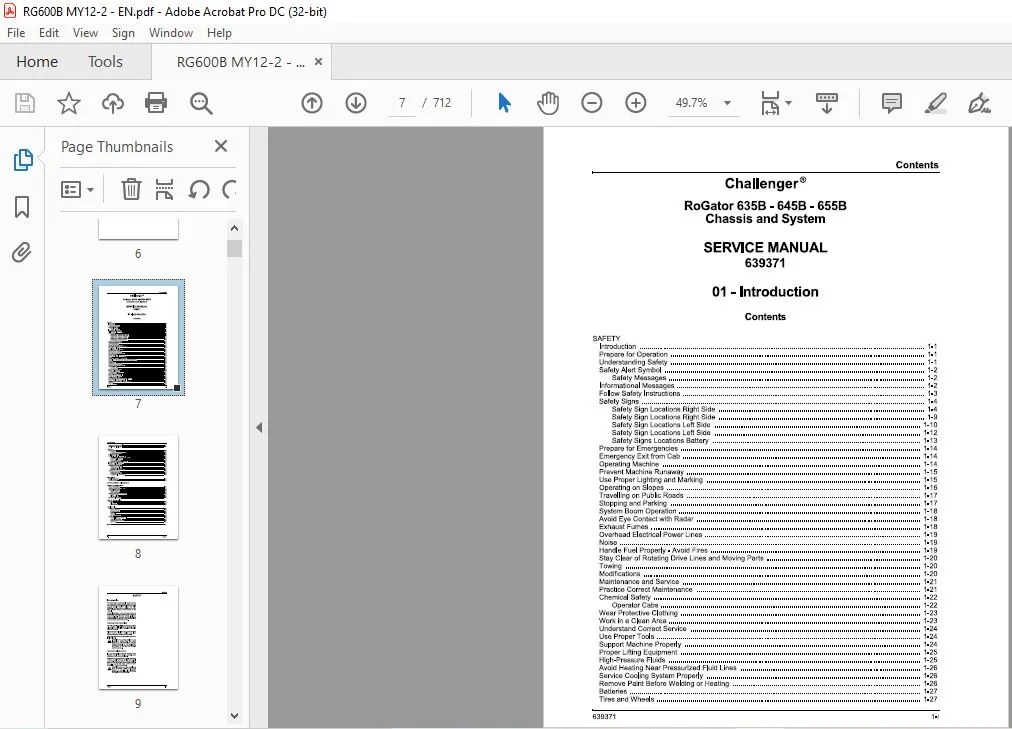Switch to the Tools tab
This screenshot has height=729, width=1012.
click(x=105, y=62)
